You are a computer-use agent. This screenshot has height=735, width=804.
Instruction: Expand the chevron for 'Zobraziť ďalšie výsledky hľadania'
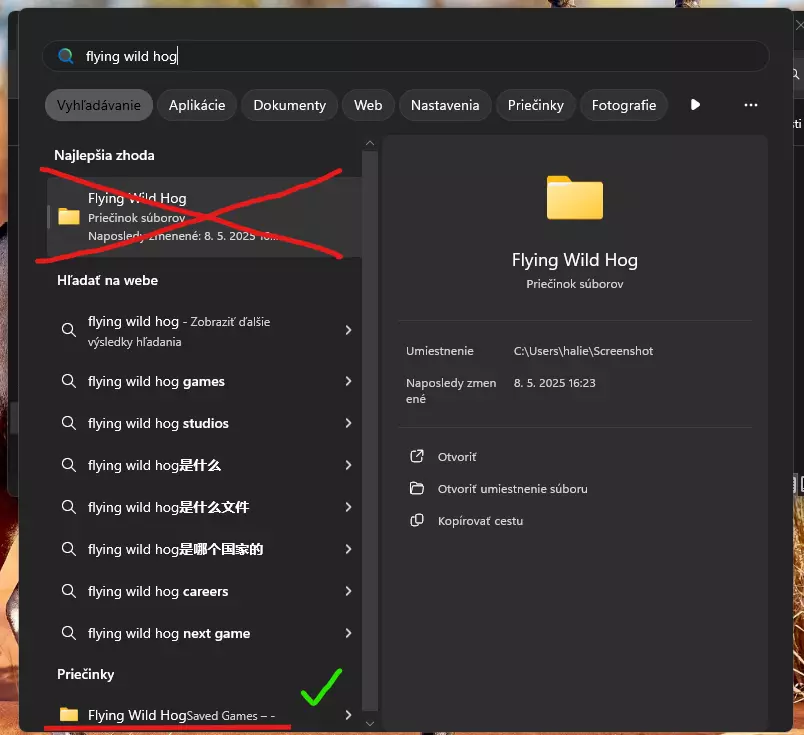pyautogui.click(x=348, y=330)
